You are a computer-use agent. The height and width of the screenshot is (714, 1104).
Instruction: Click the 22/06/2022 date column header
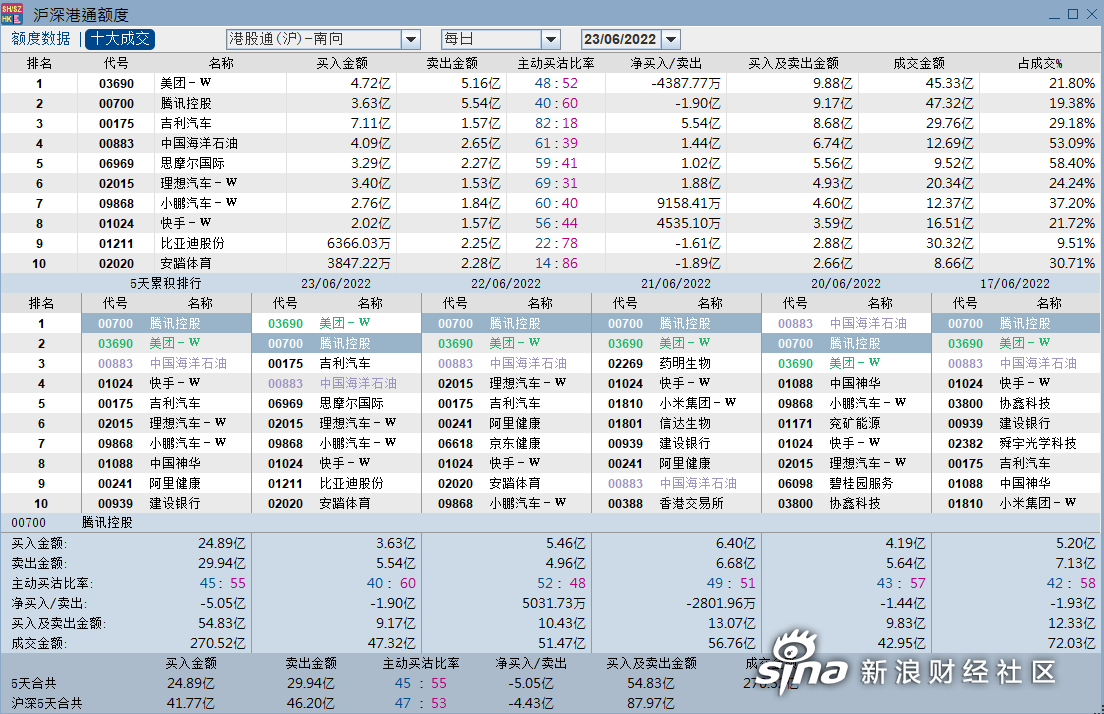[x=506, y=283]
